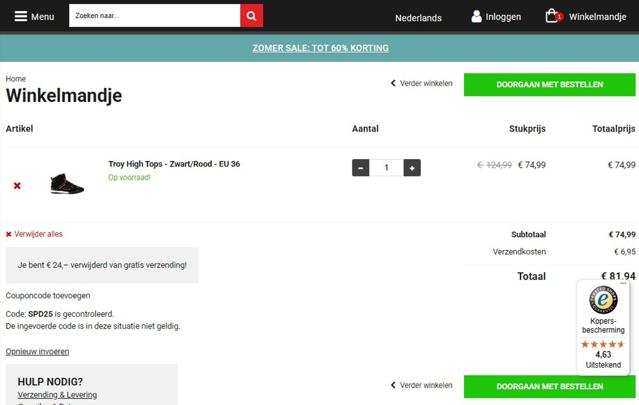The width and height of the screenshot is (639, 405).
Task: Click the red search magnifier button
Action: coord(251,16)
